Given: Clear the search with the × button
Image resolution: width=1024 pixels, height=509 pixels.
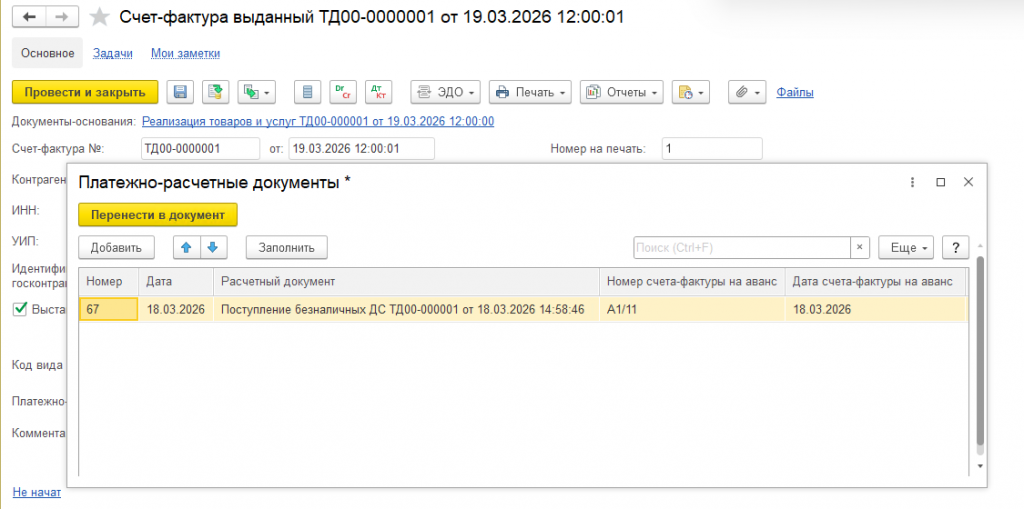Looking at the screenshot, I should (x=859, y=248).
